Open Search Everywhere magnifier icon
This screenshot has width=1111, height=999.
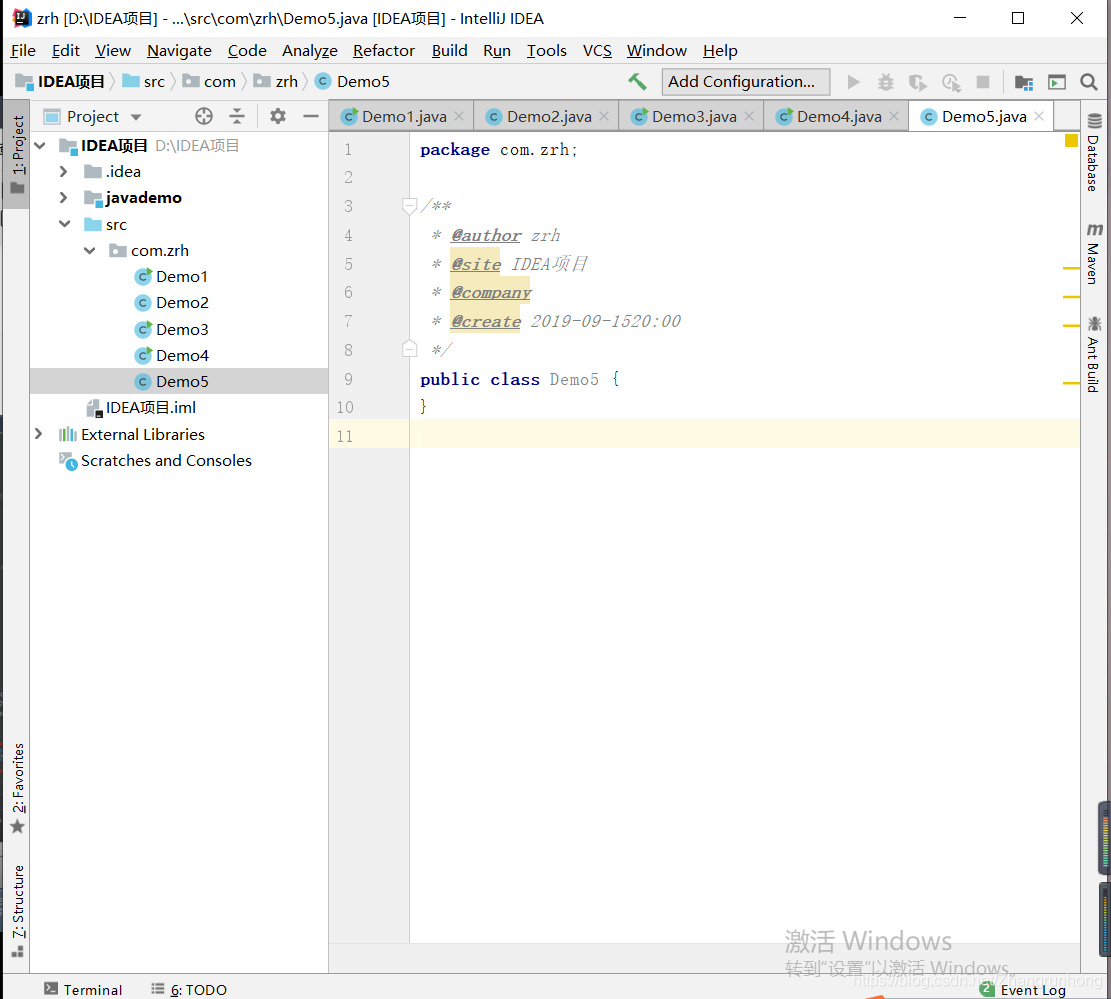(1089, 82)
